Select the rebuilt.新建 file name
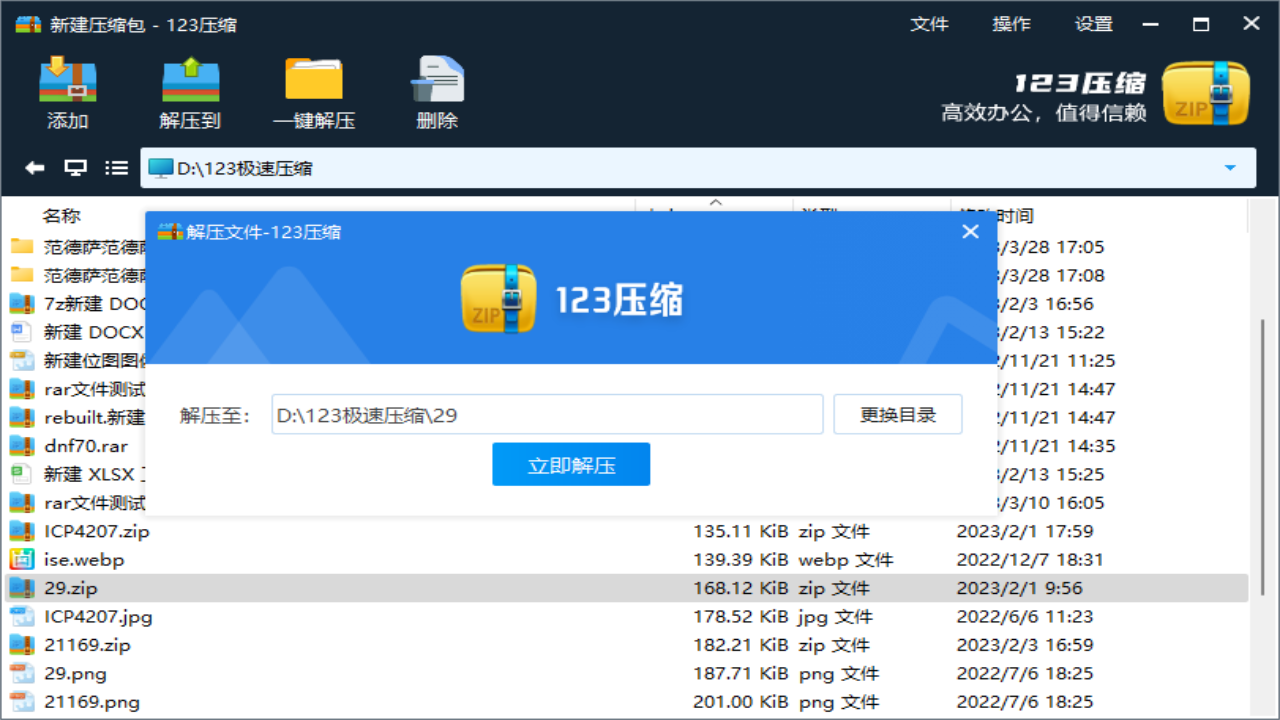Viewport: 1280px width, 720px height. click(94, 417)
